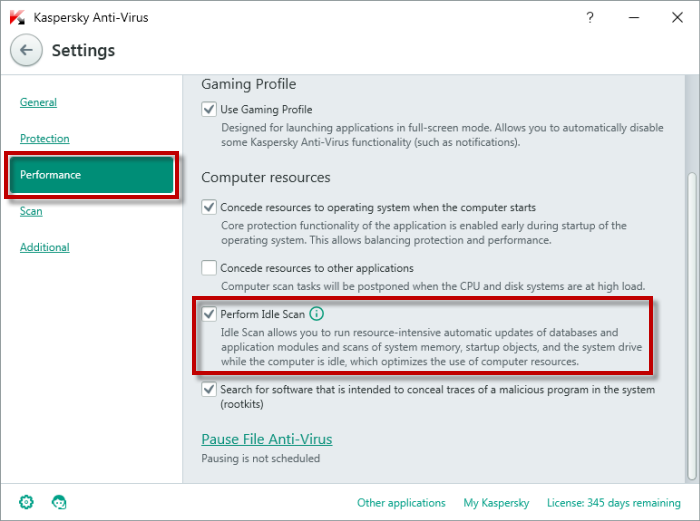Toggle the Perform Idle Scan checkbox

tap(209, 314)
